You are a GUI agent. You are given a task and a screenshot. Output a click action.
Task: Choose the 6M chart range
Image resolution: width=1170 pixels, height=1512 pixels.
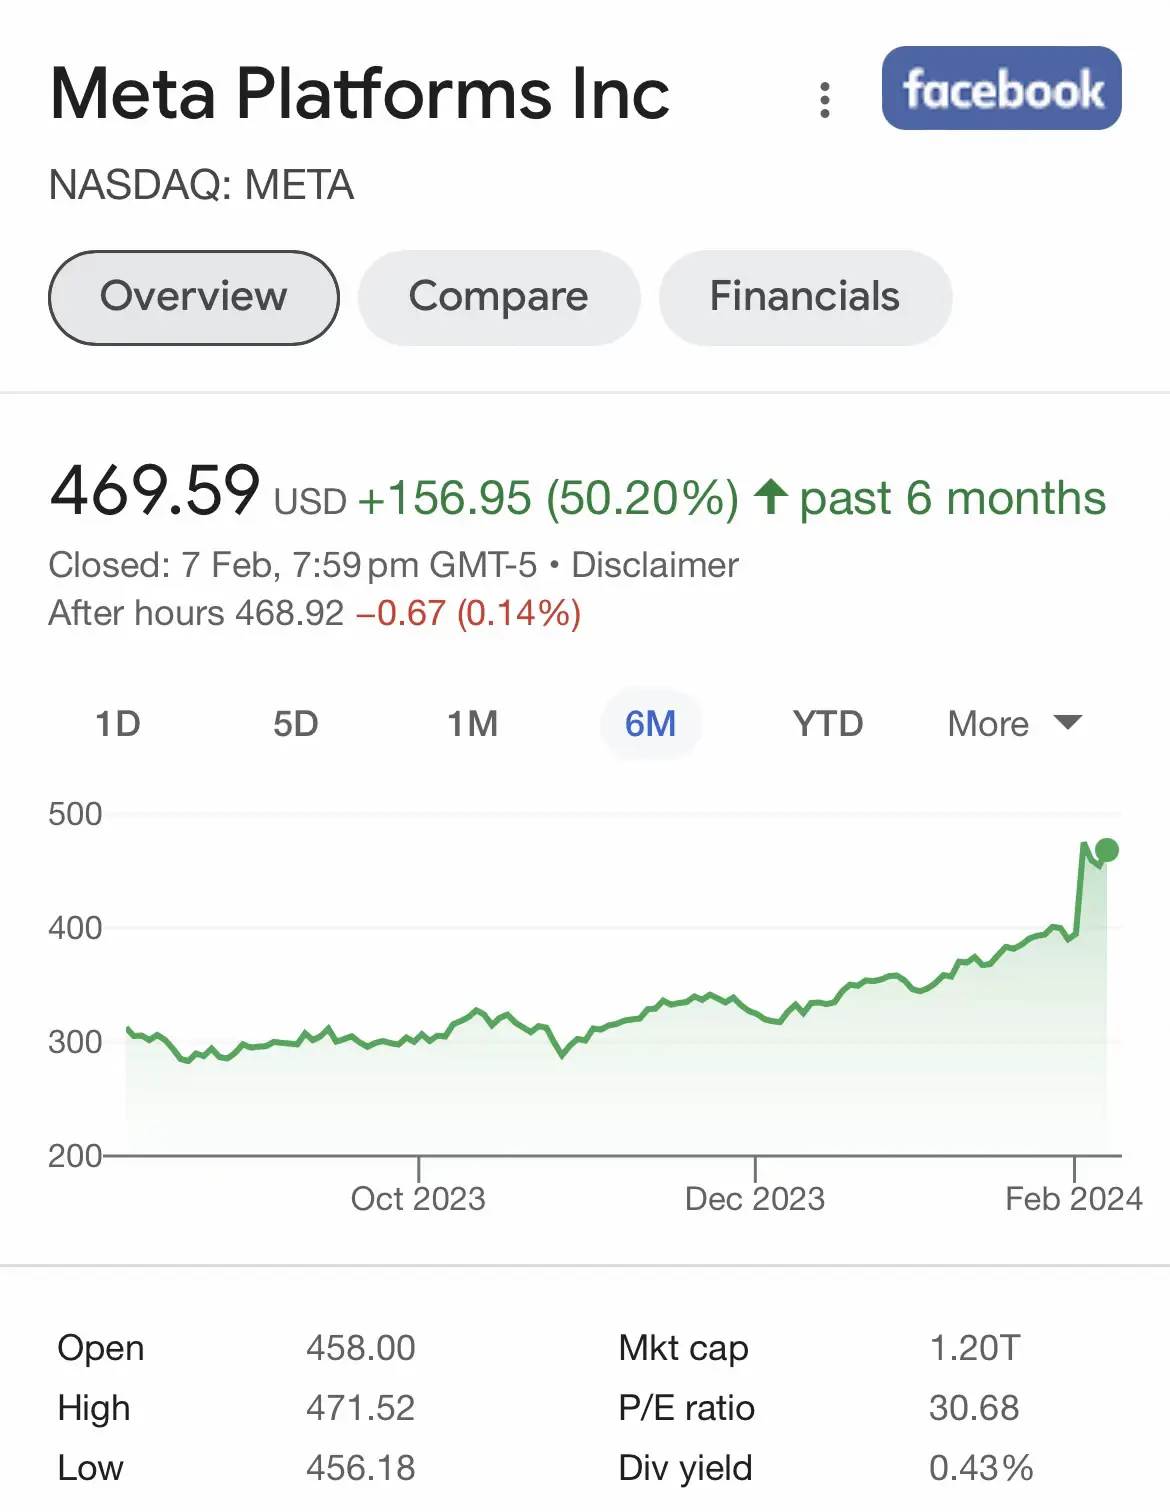650,723
